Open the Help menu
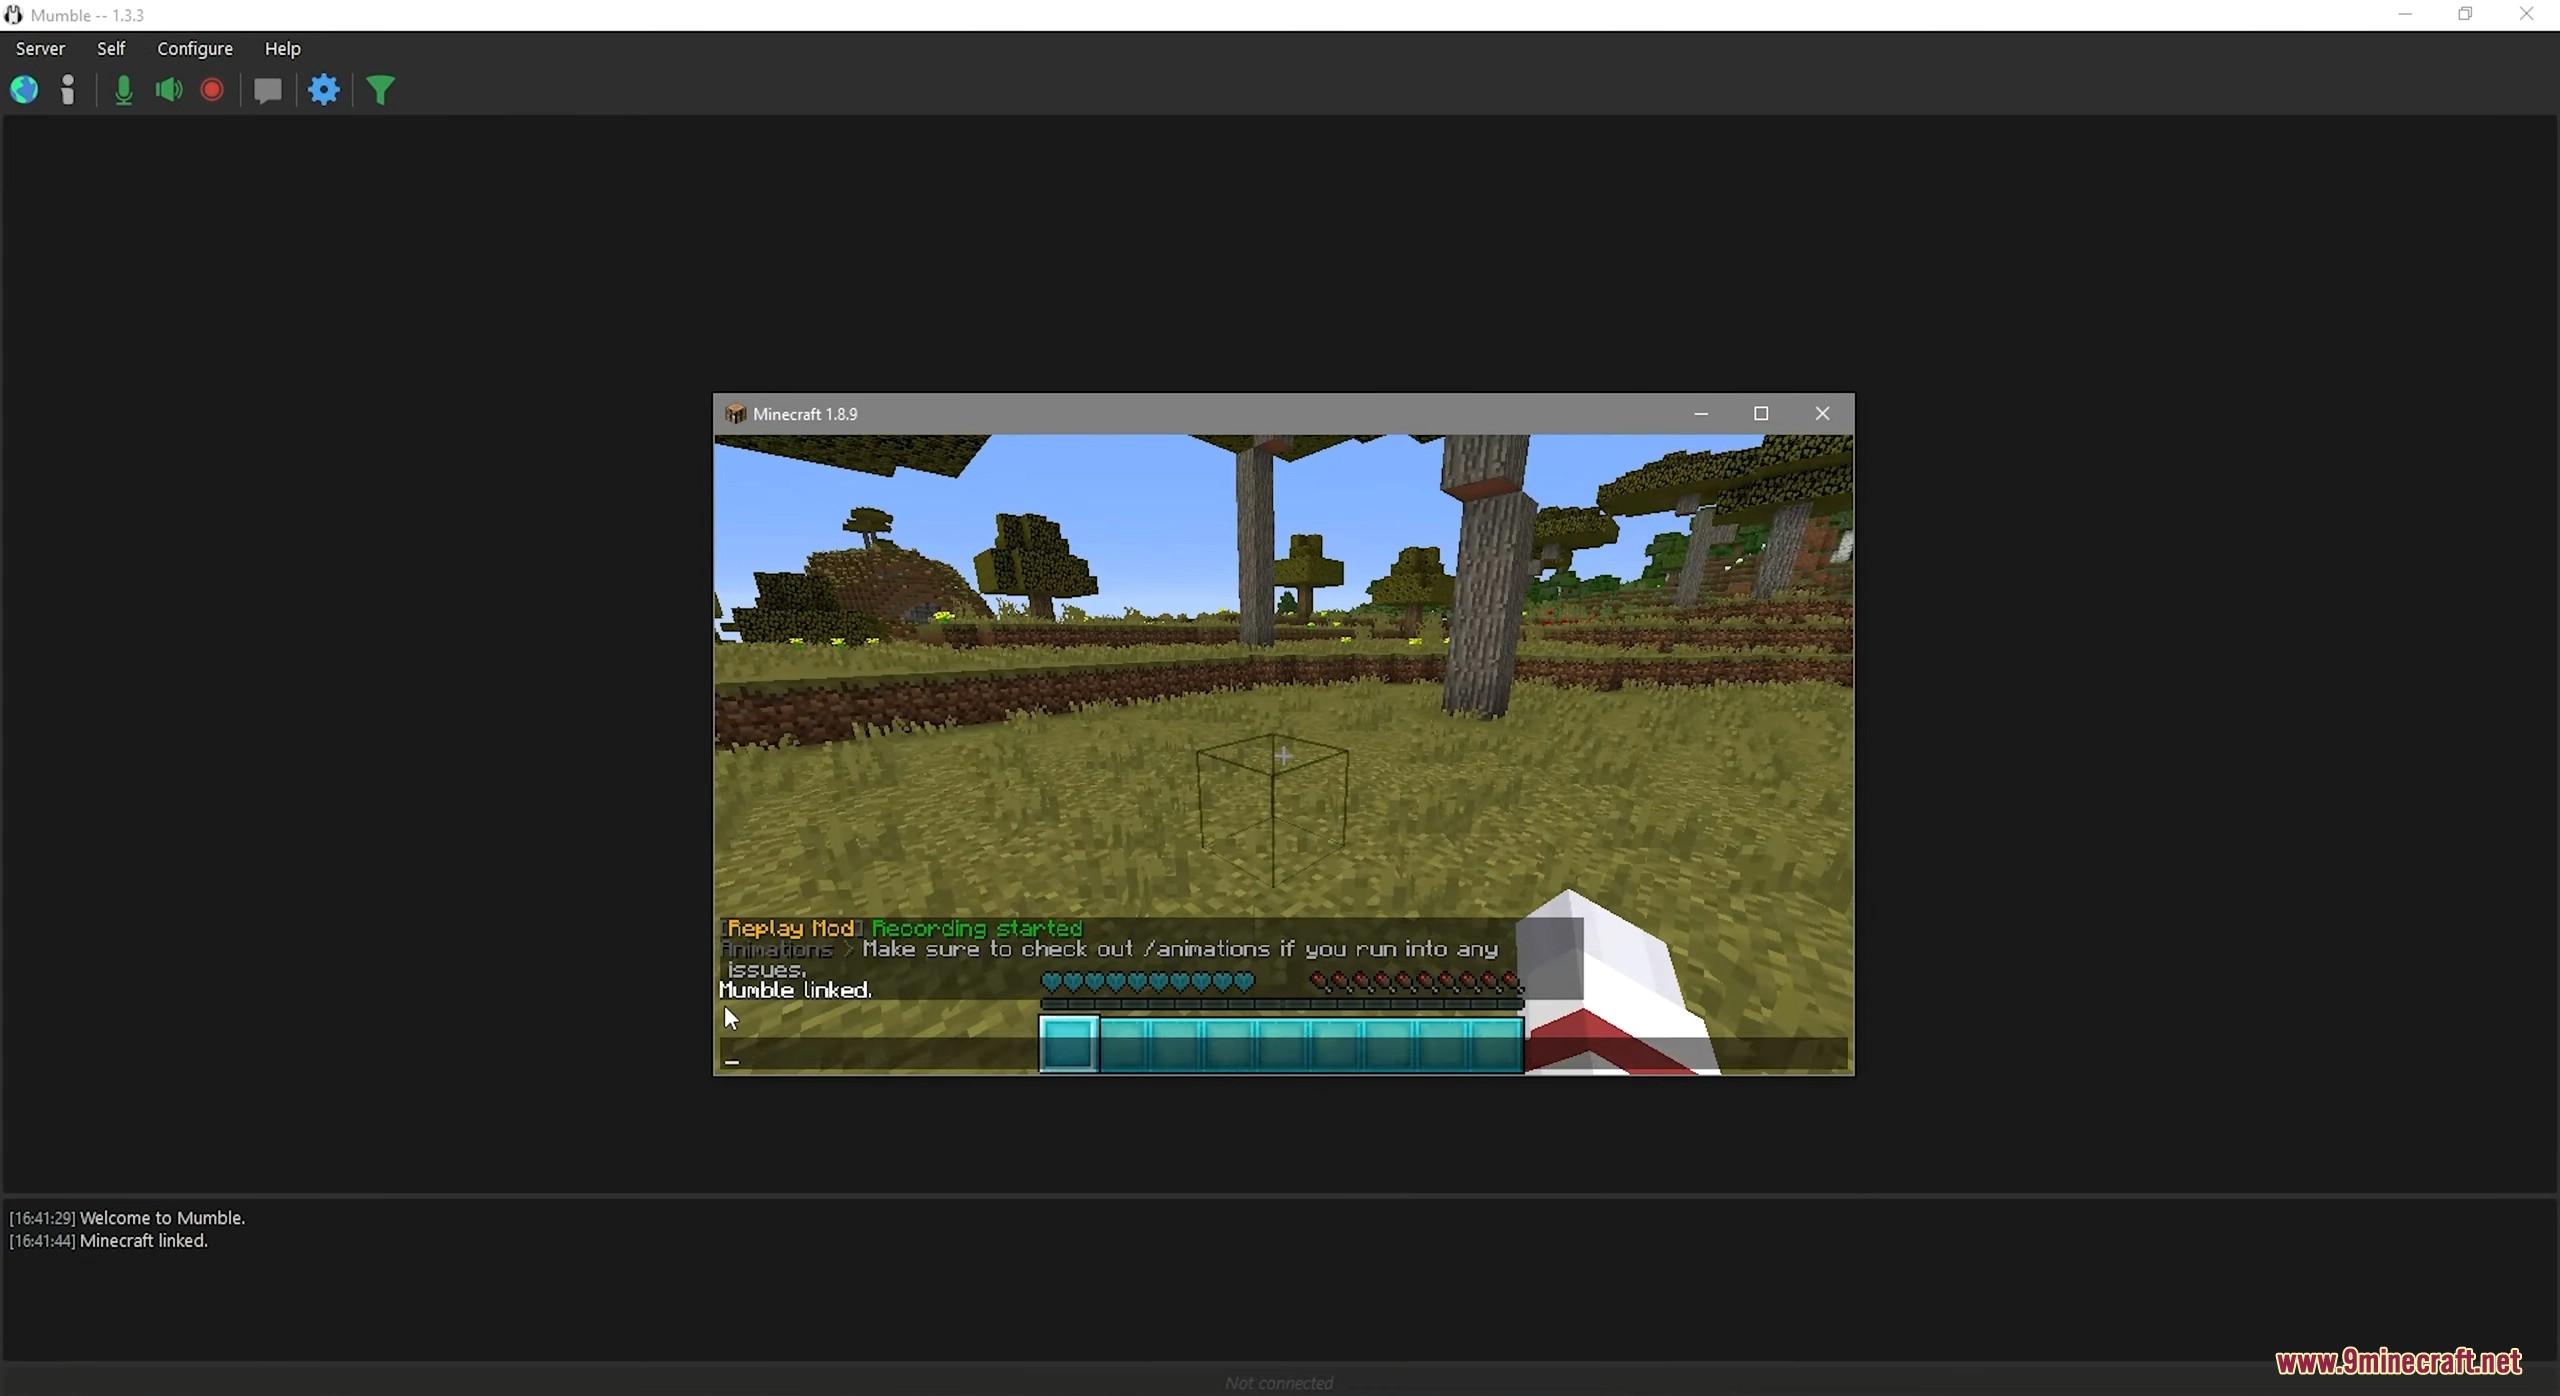 point(282,48)
